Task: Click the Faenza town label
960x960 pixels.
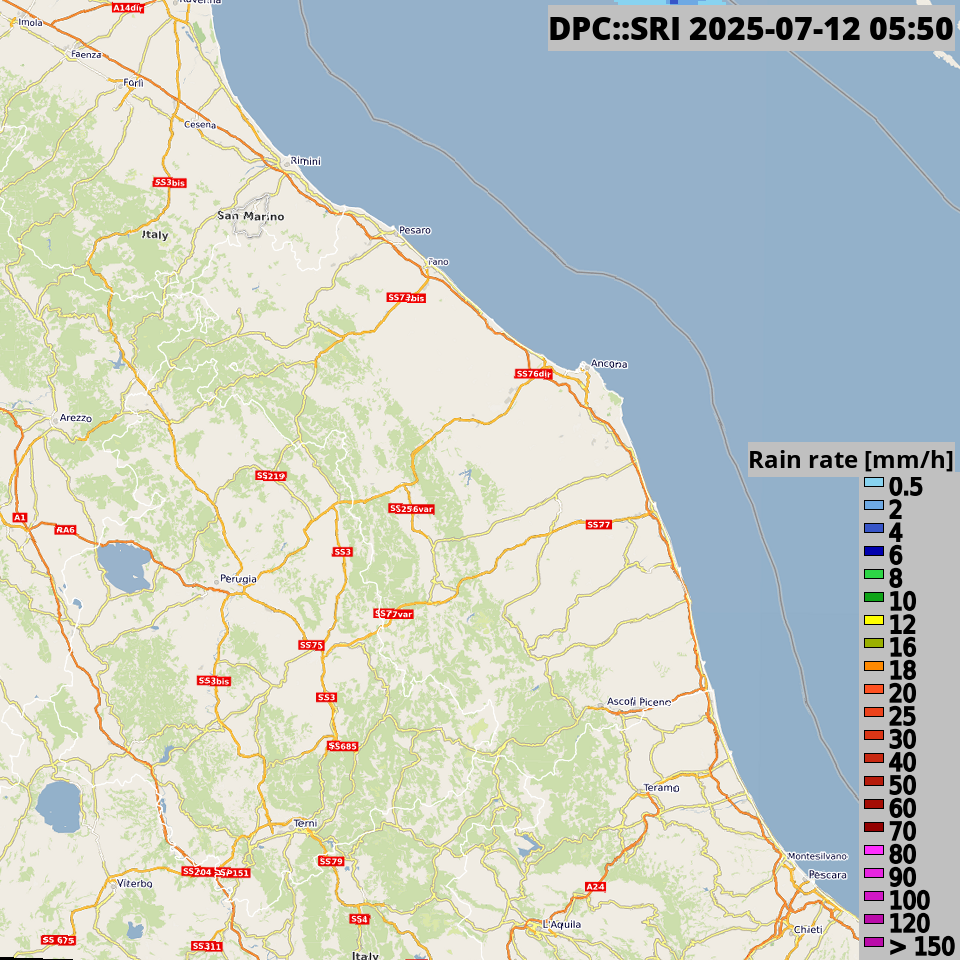Action: (x=86, y=54)
